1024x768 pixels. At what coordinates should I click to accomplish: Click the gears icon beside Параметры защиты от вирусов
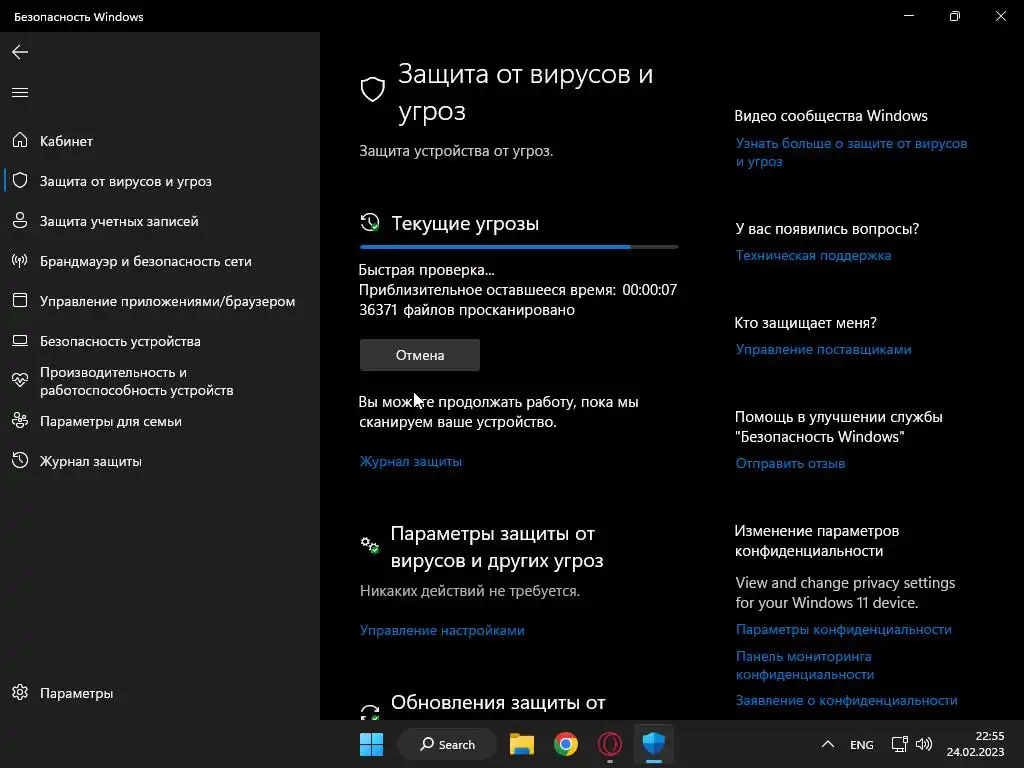[370, 545]
